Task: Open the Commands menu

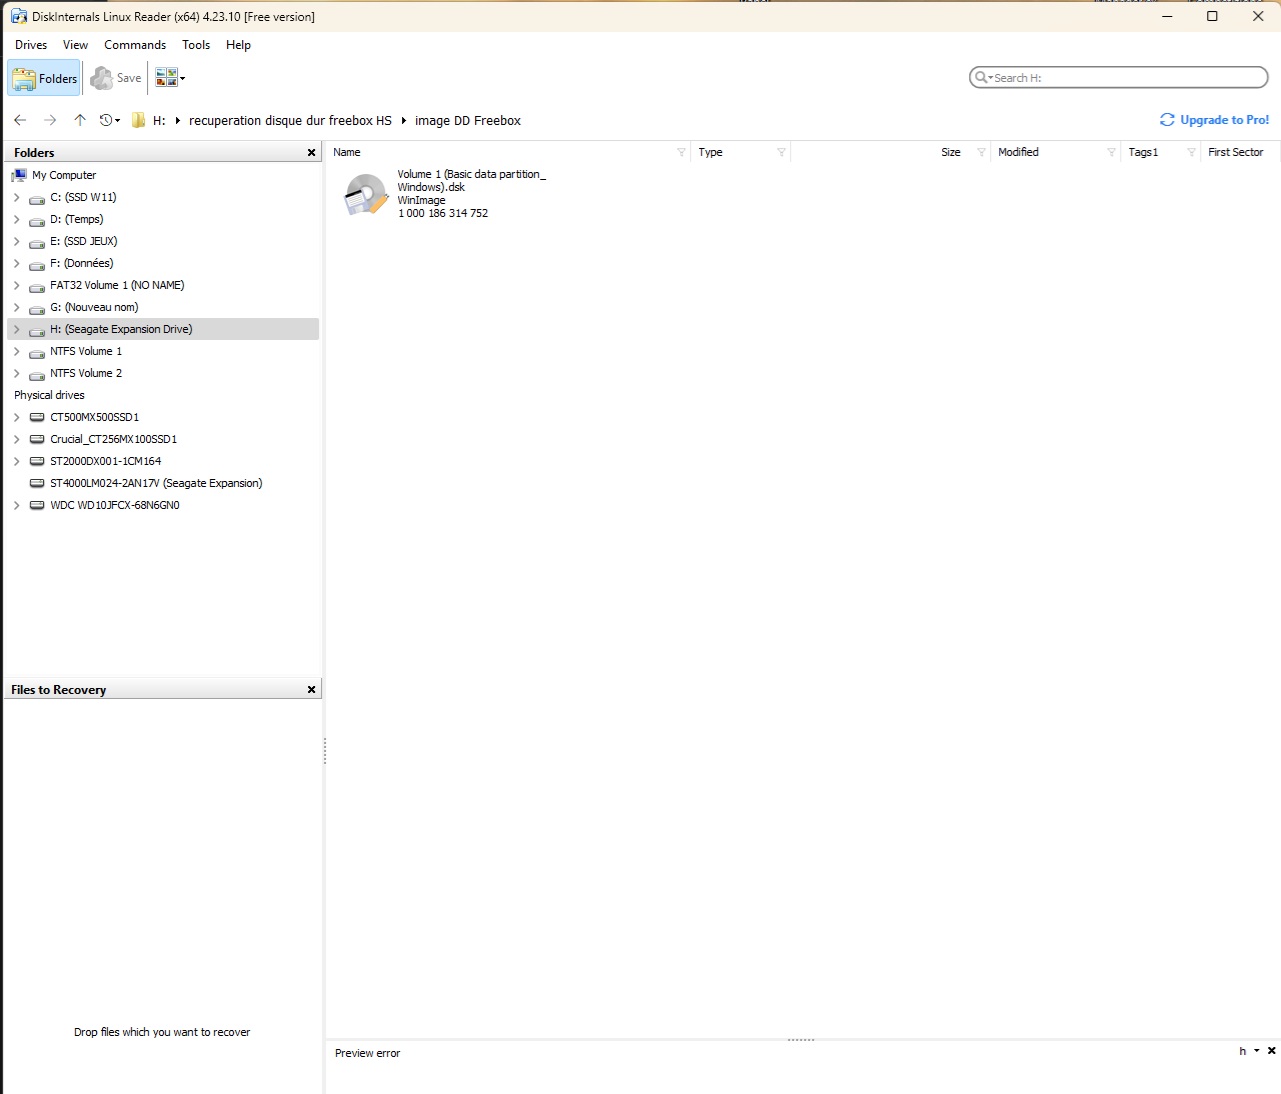Action: point(135,45)
